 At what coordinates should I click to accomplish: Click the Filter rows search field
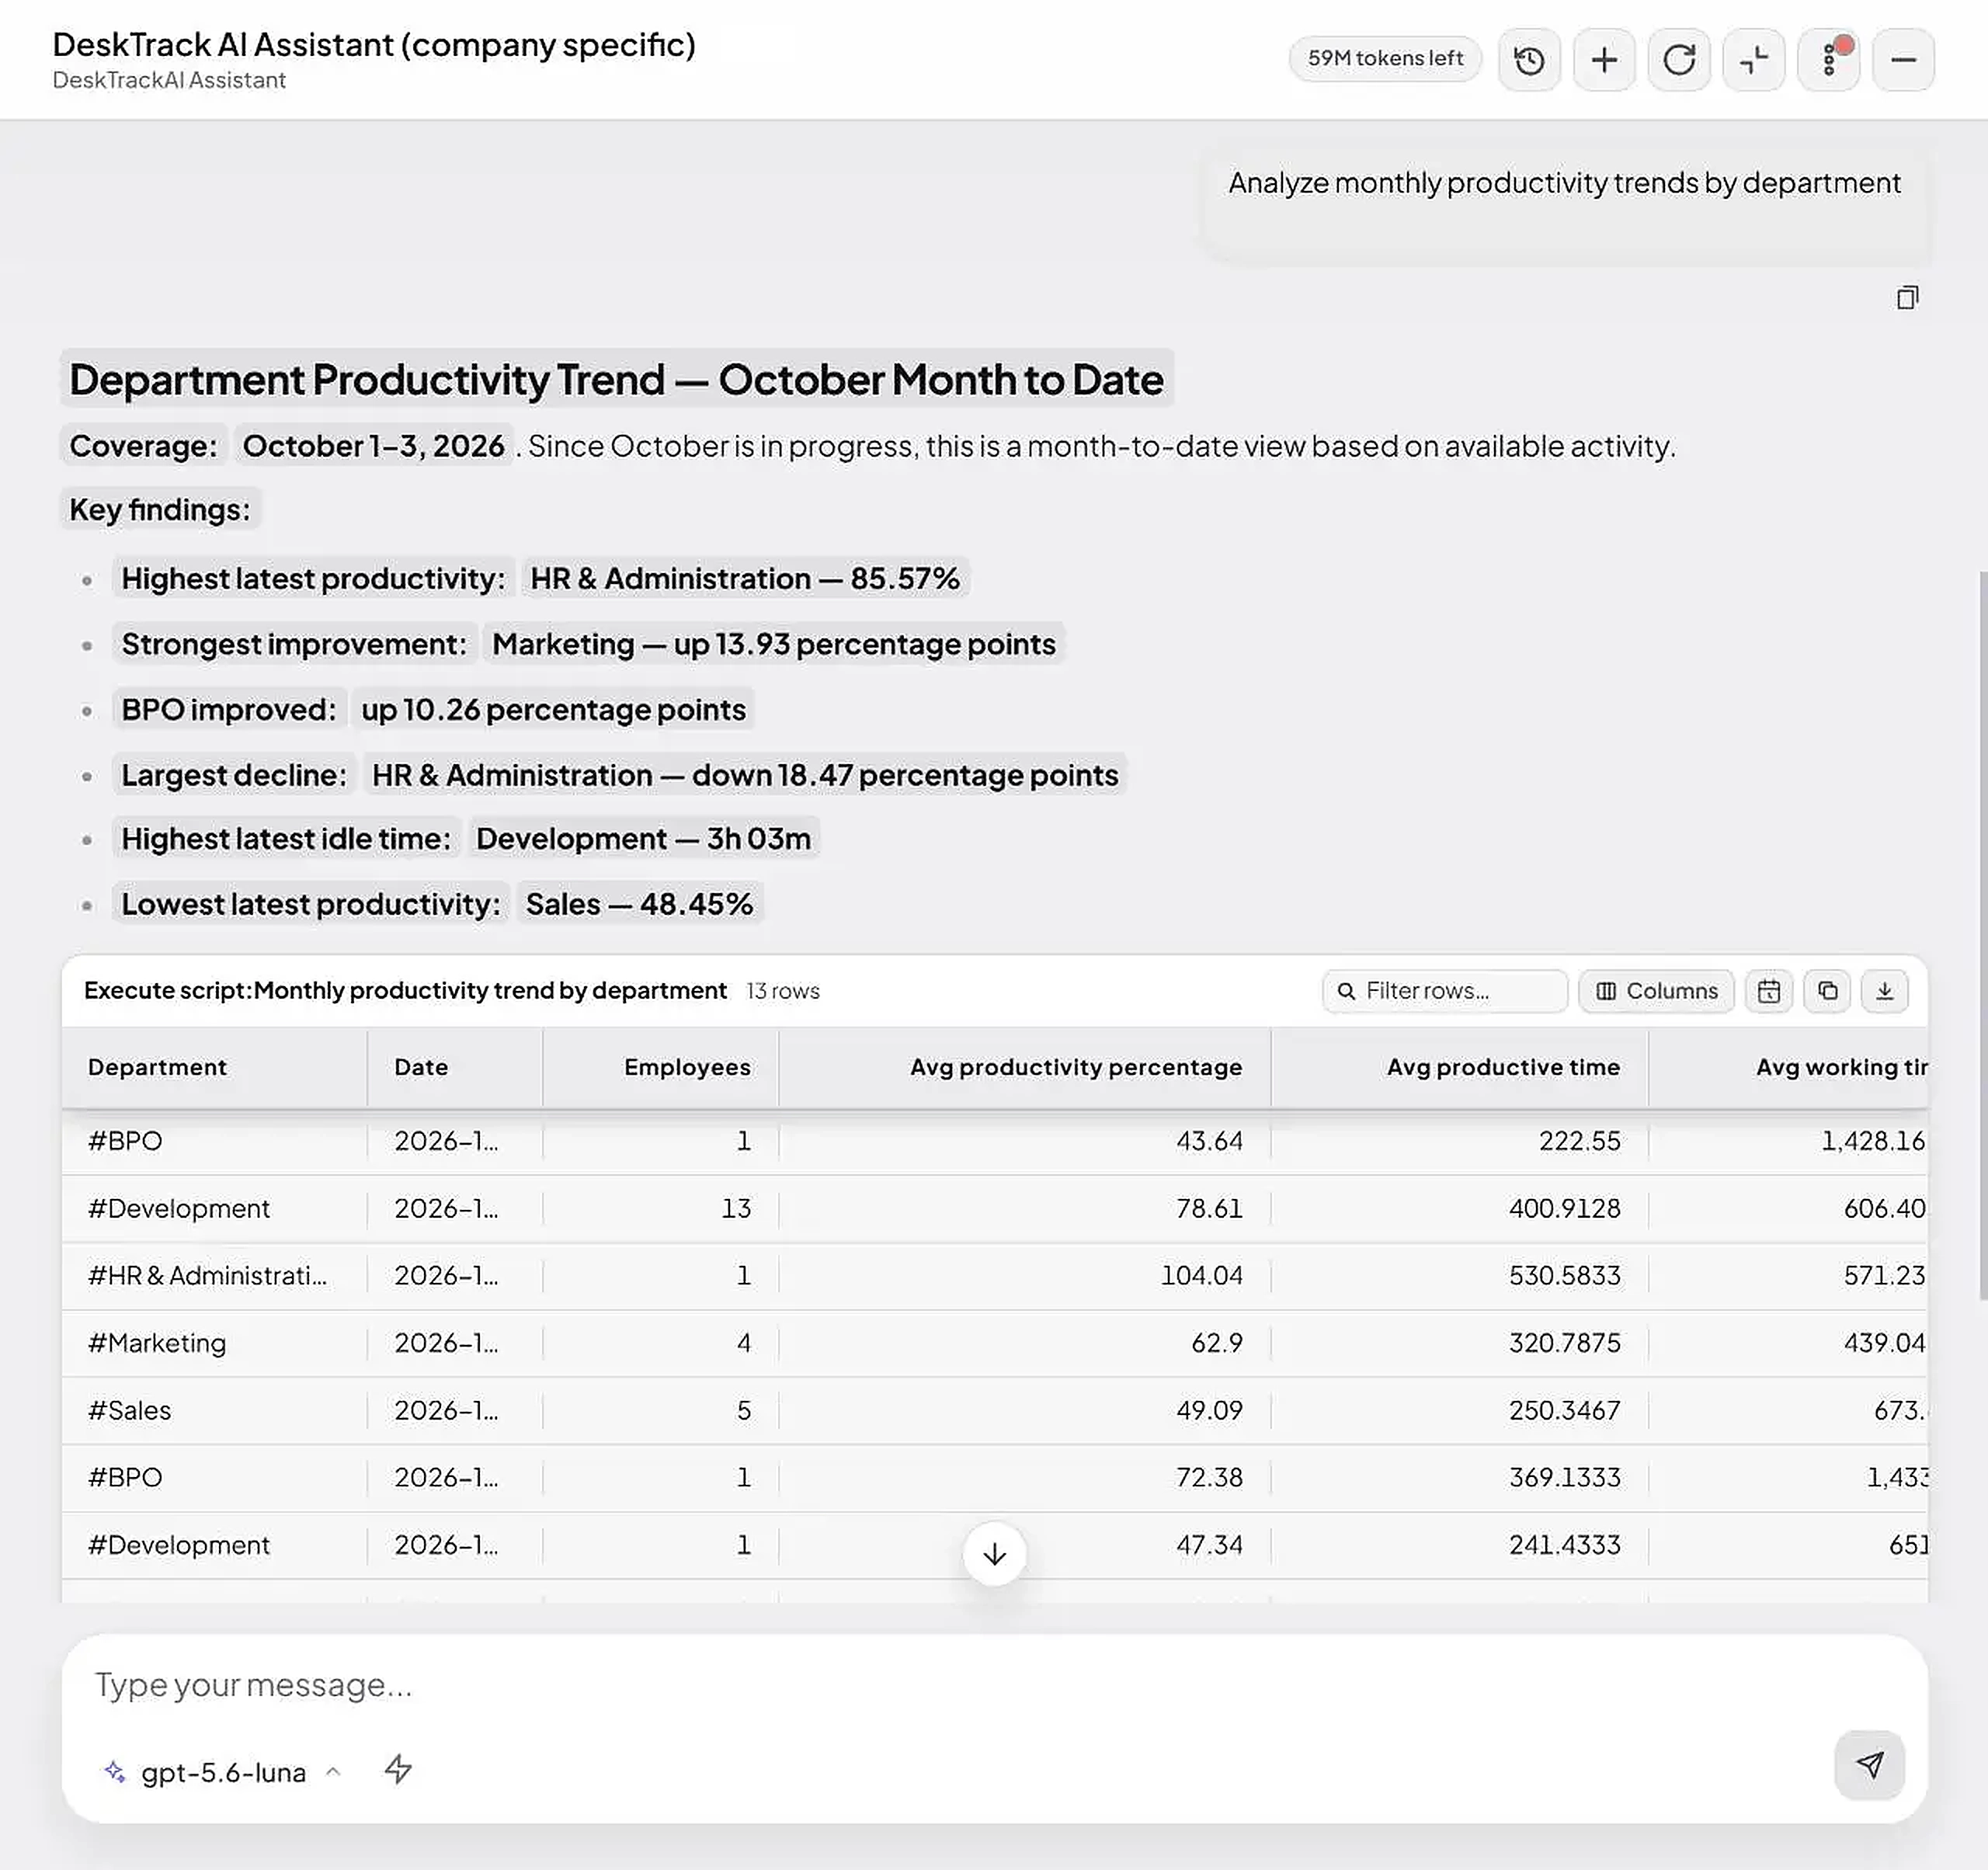click(x=1445, y=991)
